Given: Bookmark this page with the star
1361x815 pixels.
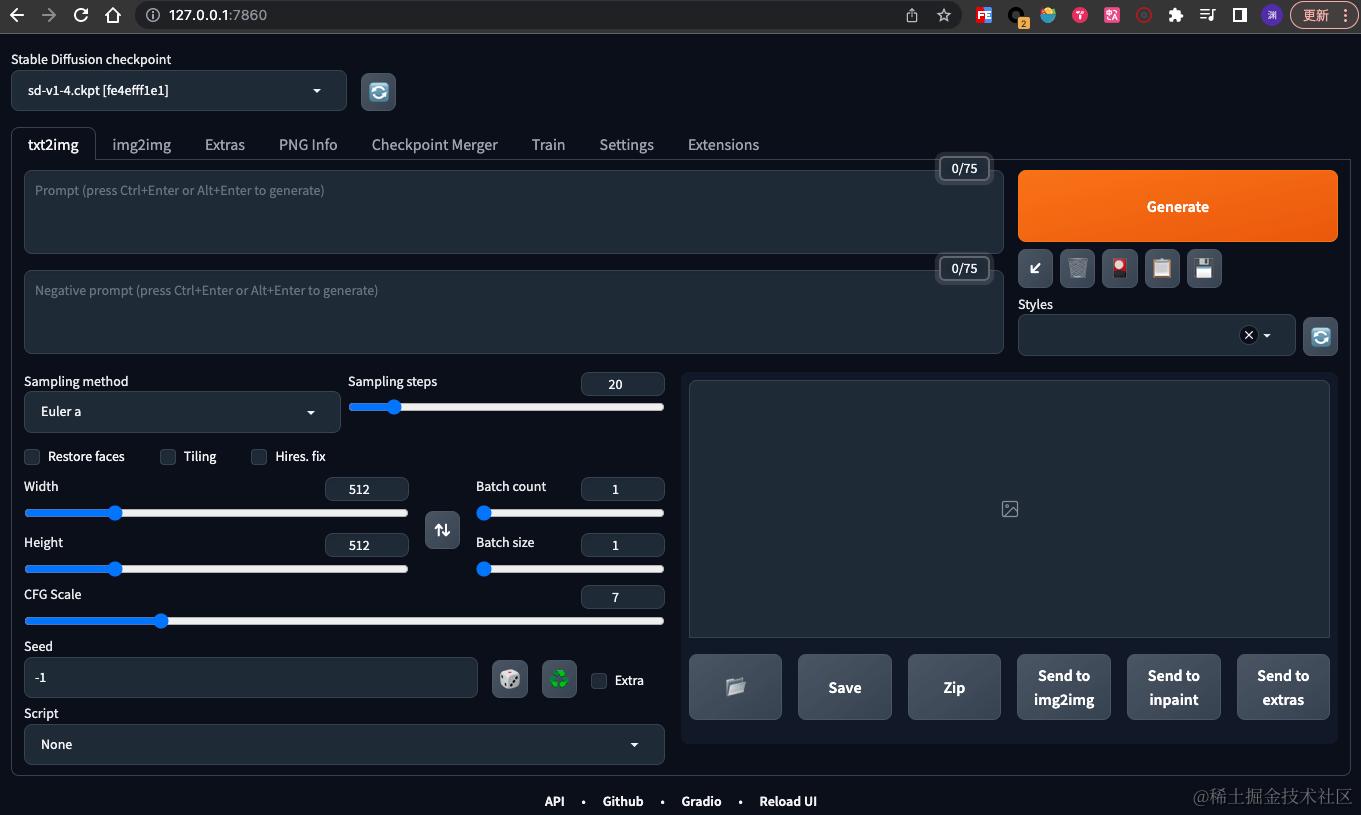Looking at the screenshot, I should click(943, 15).
